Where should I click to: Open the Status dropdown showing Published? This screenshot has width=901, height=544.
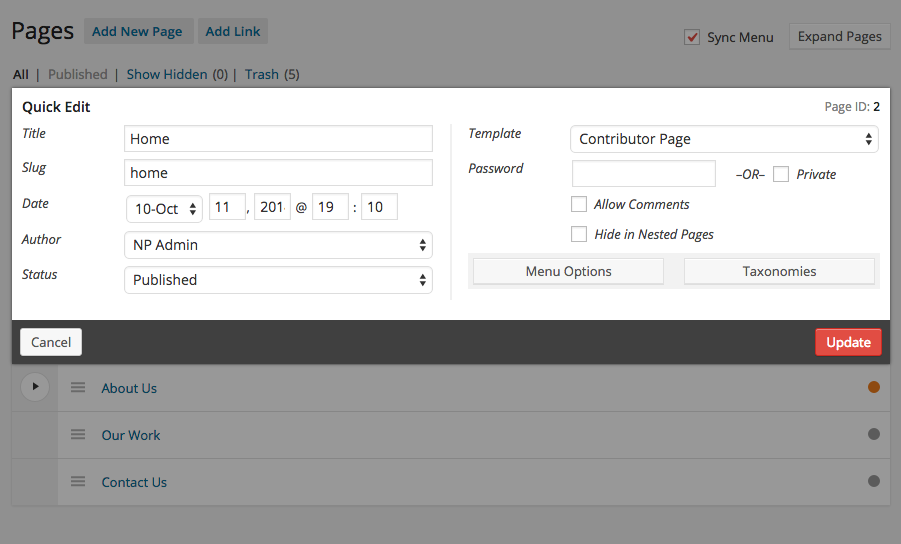coord(278,280)
